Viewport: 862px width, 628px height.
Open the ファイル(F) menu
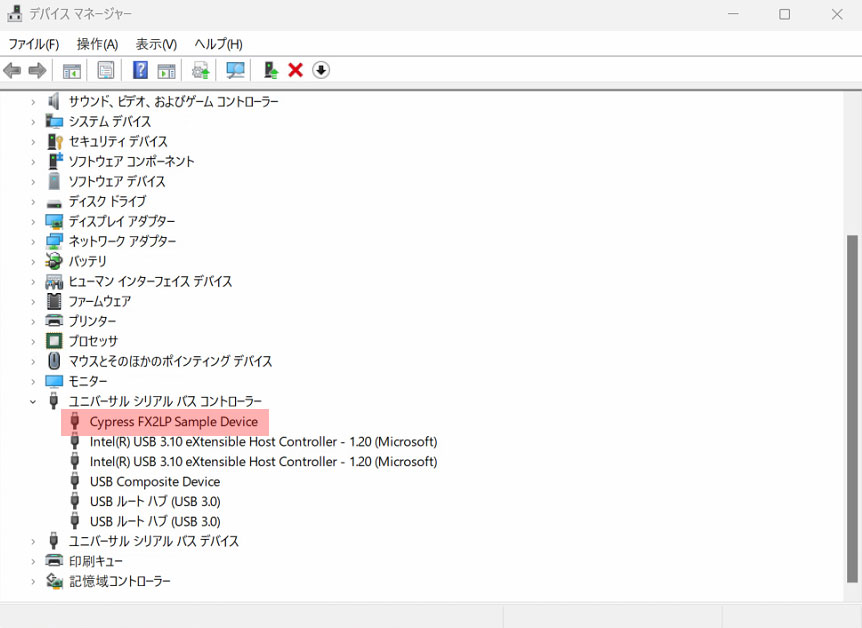point(34,44)
